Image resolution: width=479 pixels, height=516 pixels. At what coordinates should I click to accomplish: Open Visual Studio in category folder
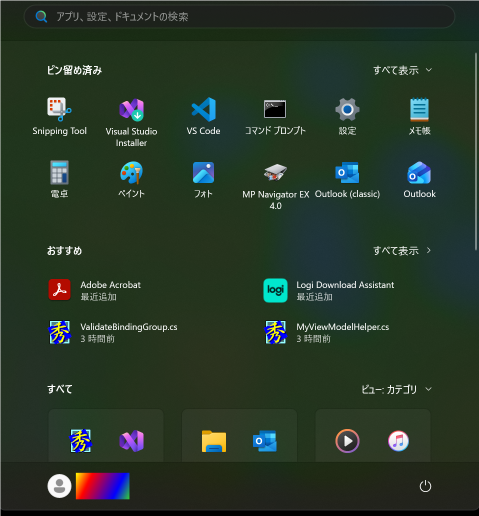pyautogui.click(x=132, y=441)
